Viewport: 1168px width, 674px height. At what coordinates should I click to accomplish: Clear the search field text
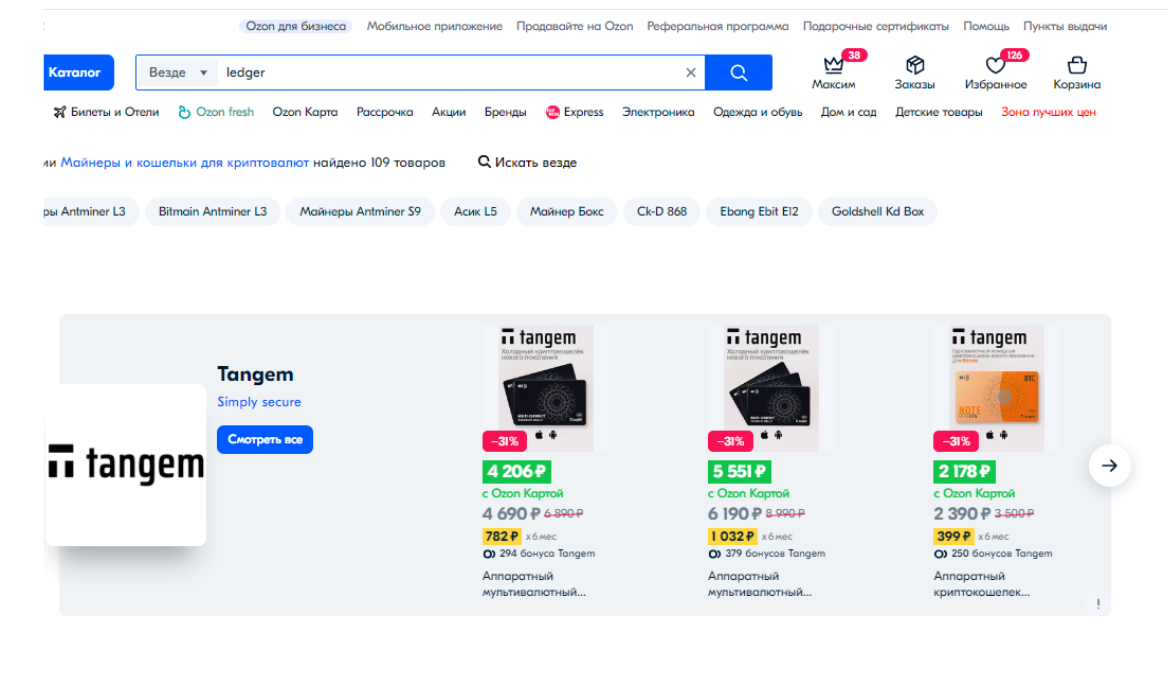coord(690,73)
